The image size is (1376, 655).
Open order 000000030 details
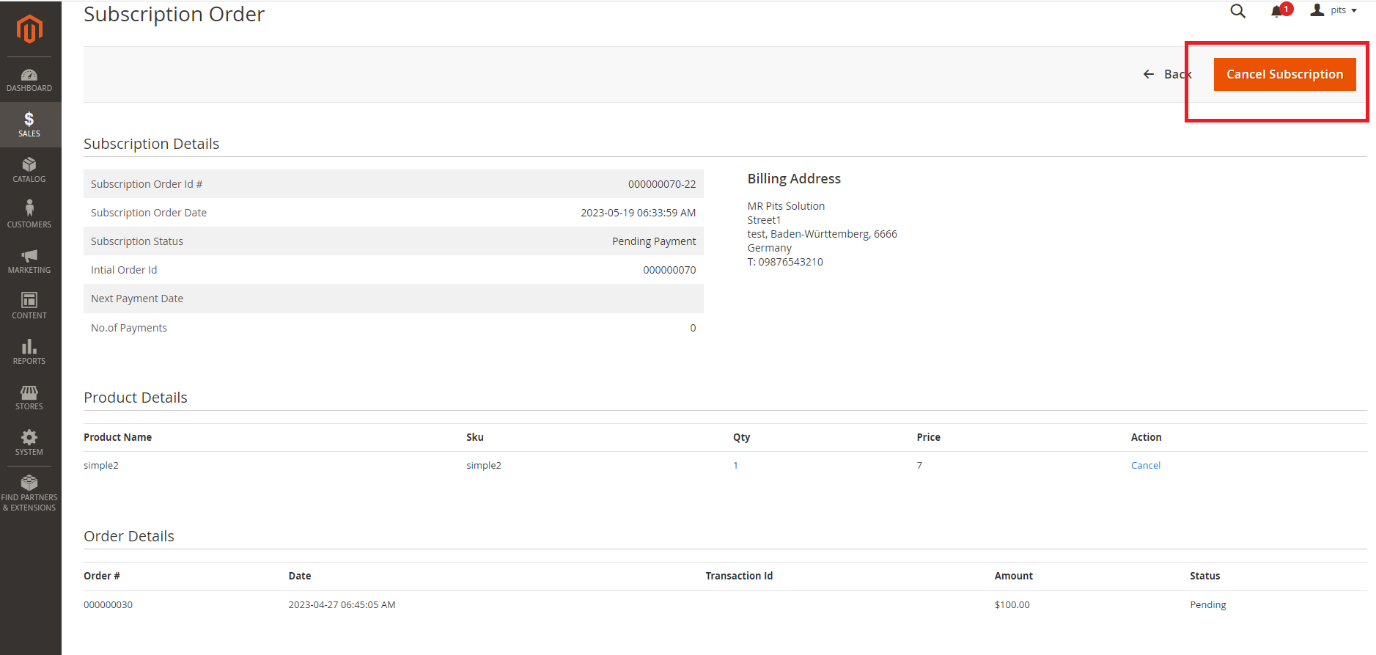(x=107, y=604)
